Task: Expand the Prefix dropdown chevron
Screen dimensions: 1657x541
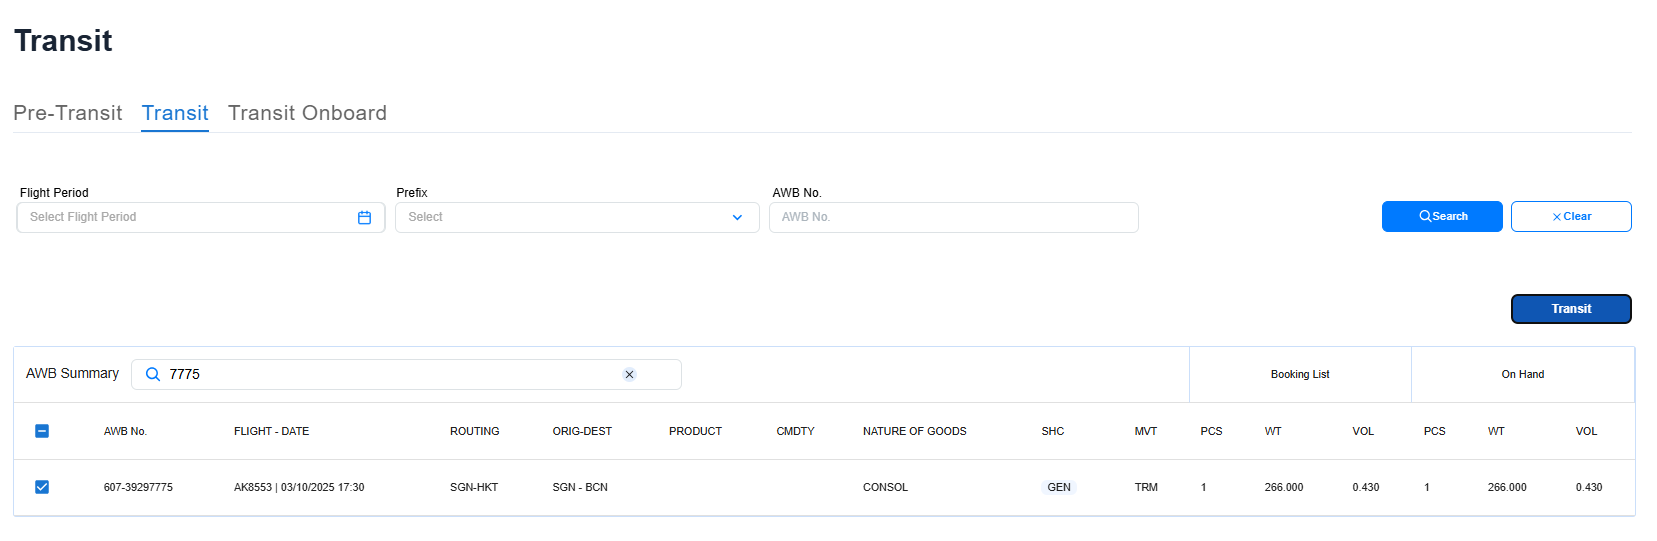Action: pyautogui.click(x=737, y=218)
